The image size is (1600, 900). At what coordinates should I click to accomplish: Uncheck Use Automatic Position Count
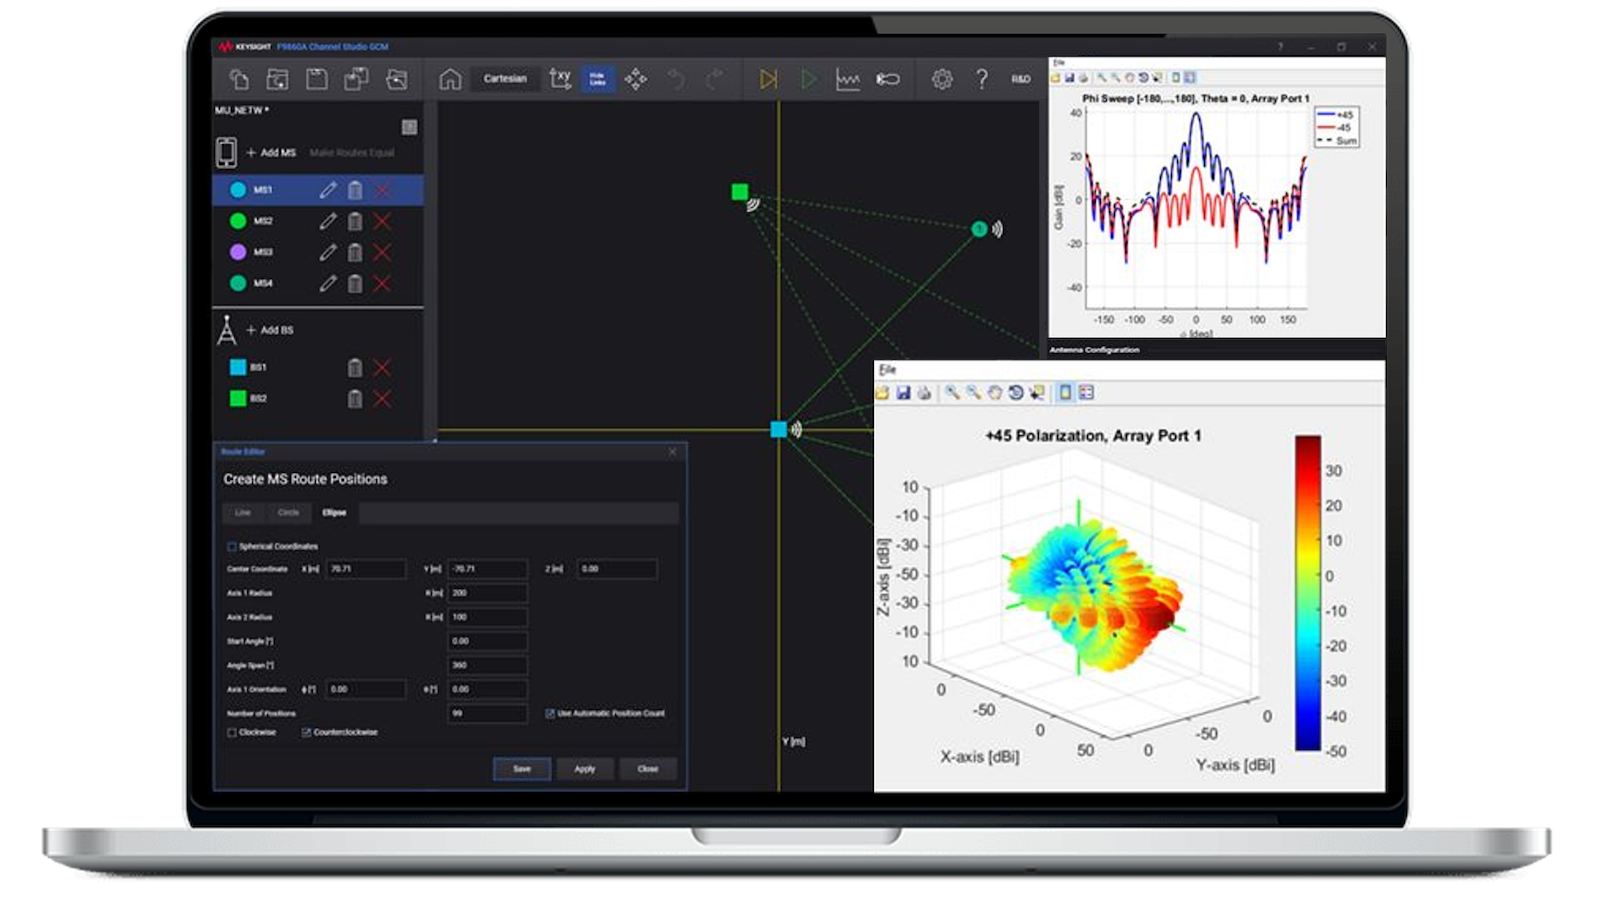click(x=550, y=713)
